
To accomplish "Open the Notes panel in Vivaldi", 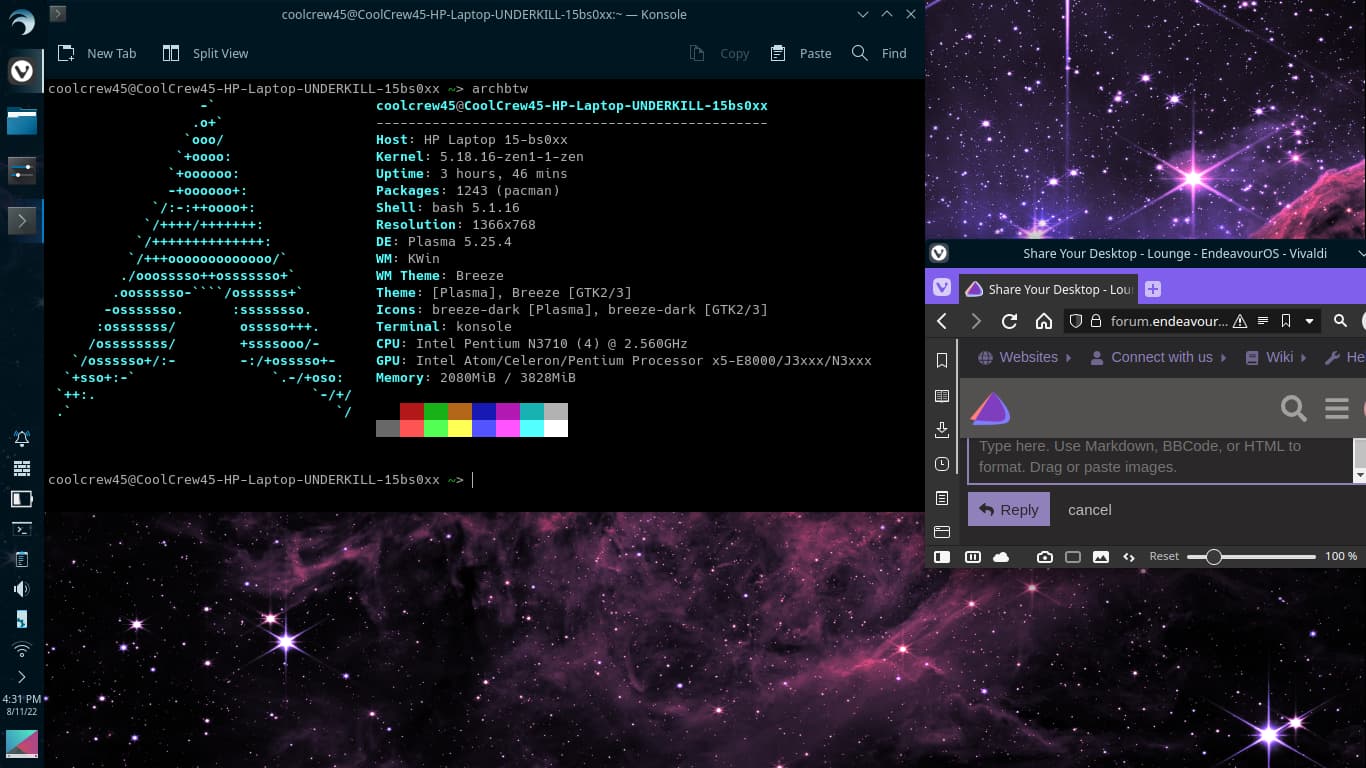I will coord(942,498).
